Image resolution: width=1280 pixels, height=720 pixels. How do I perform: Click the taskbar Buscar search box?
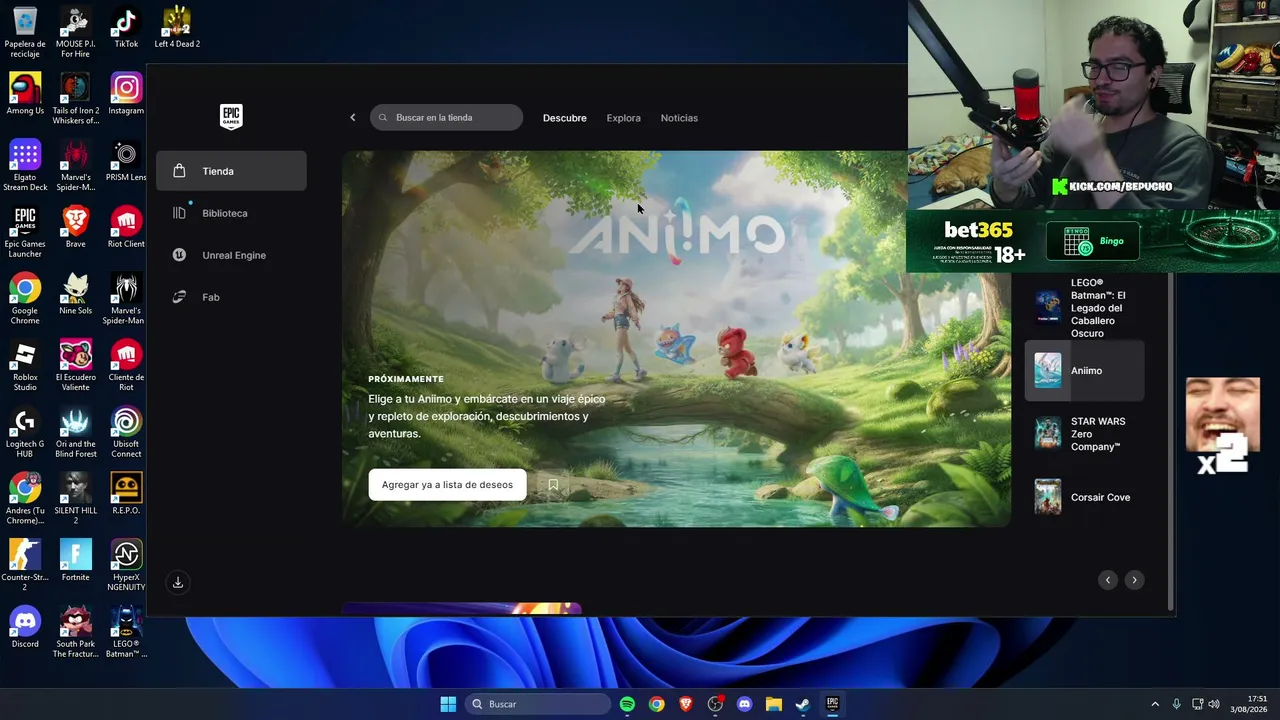(x=539, y=704)
